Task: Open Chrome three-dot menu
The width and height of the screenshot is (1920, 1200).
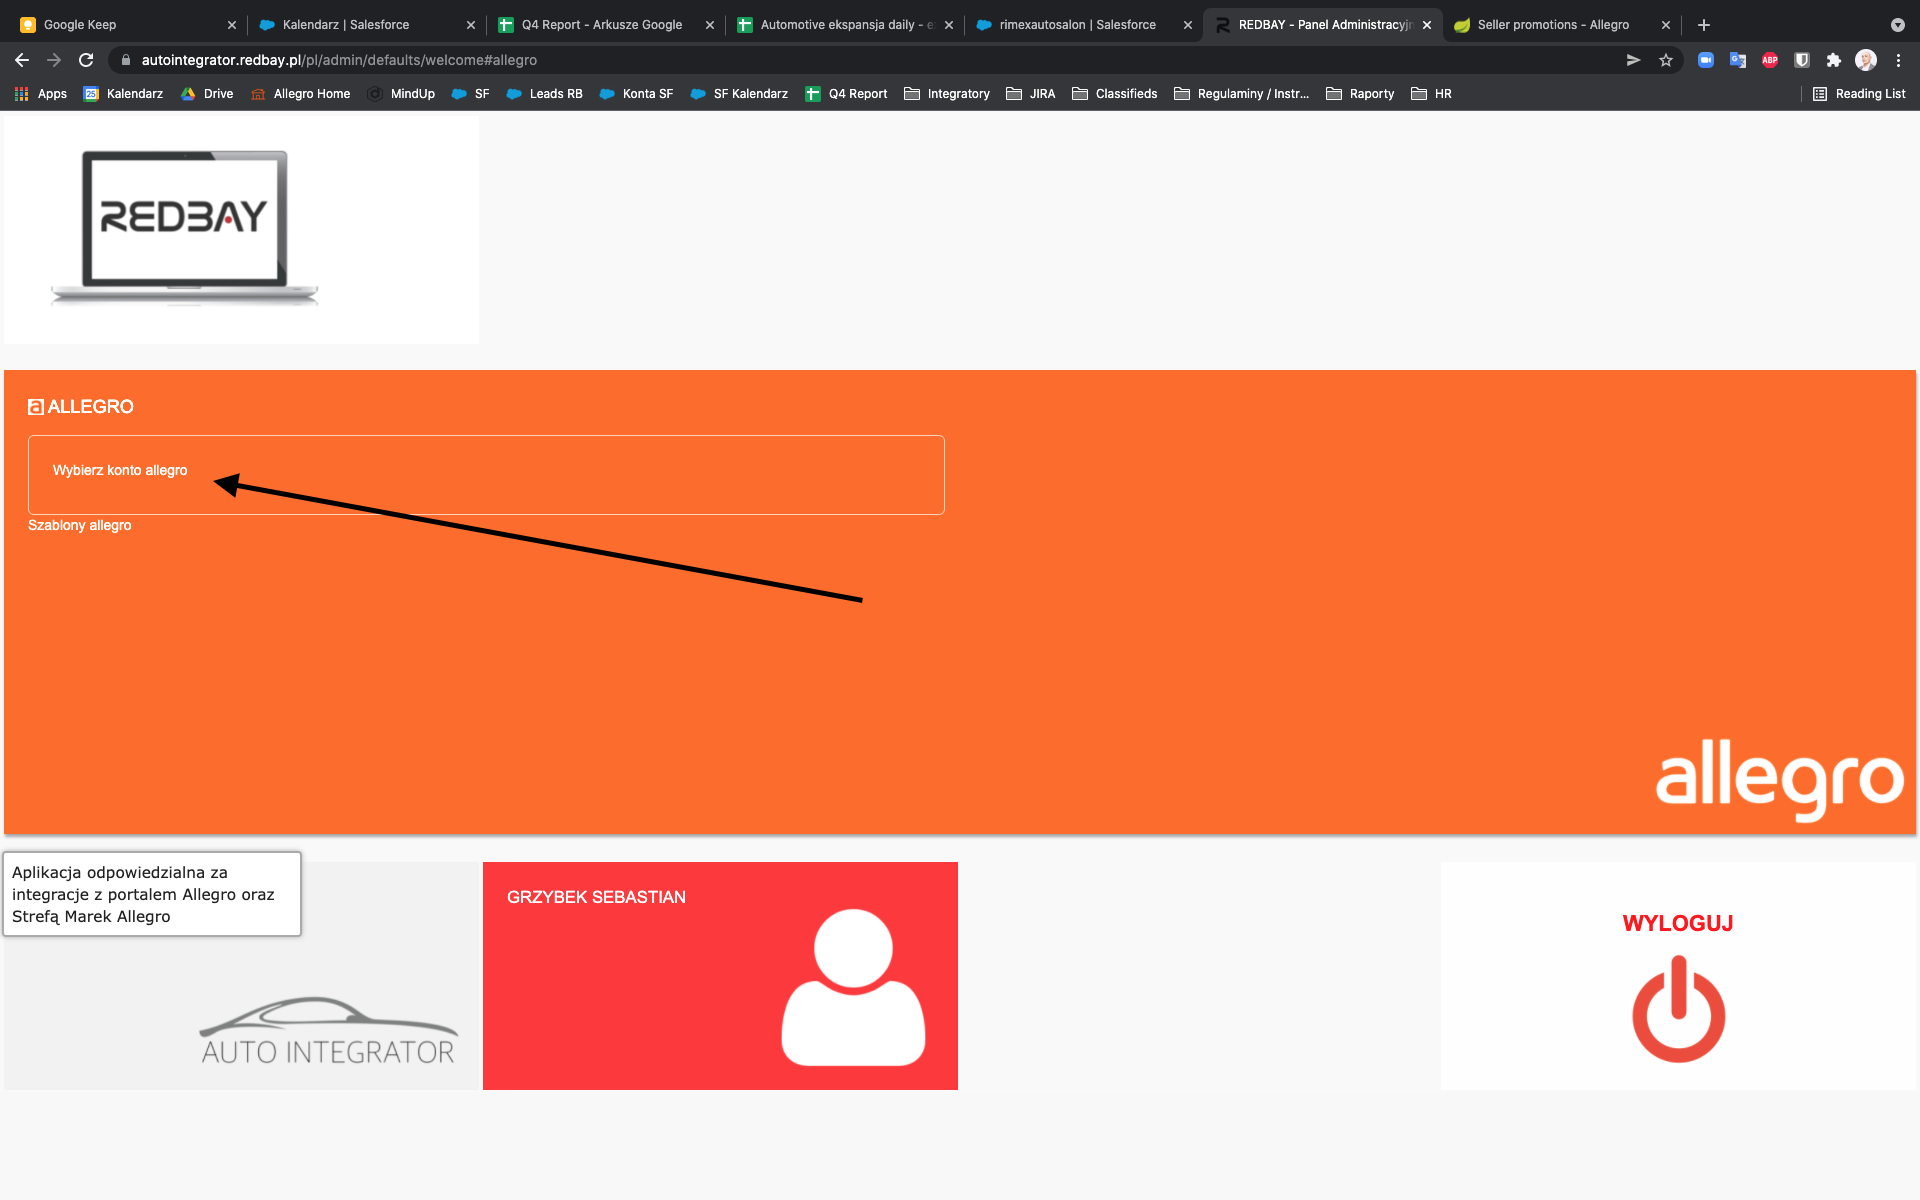Action: click(x=1898, y=60)
